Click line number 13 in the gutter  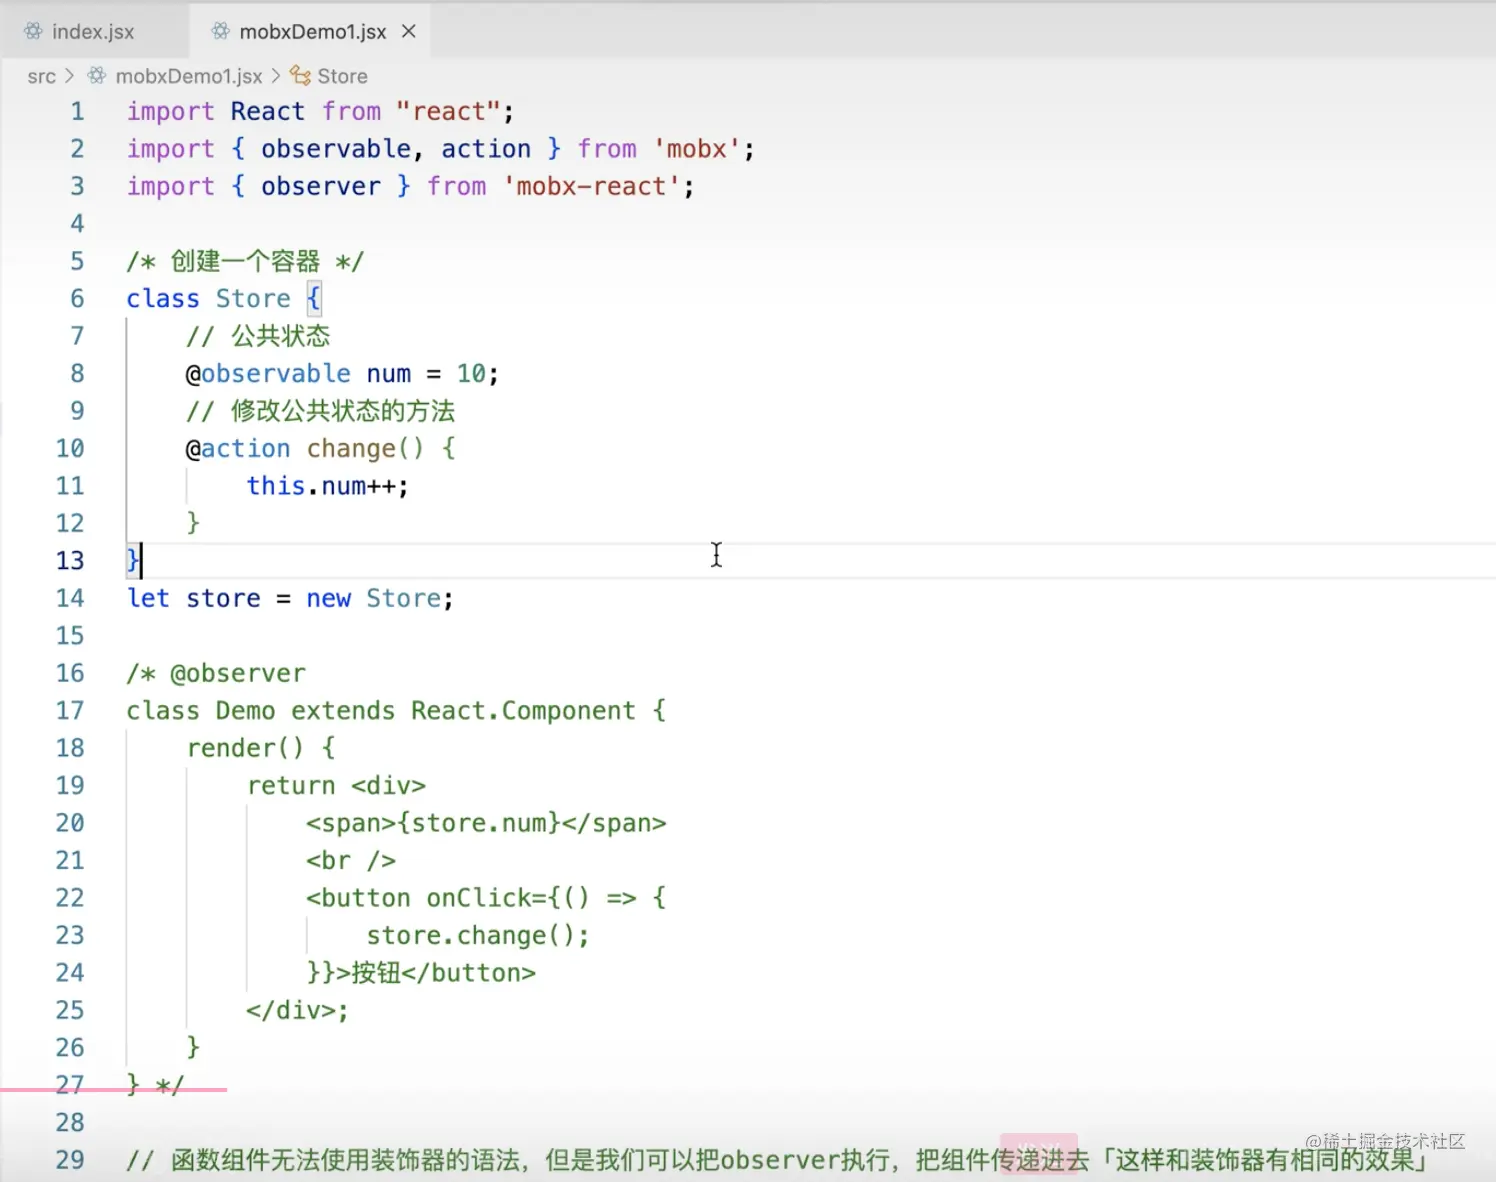[70, 561]
